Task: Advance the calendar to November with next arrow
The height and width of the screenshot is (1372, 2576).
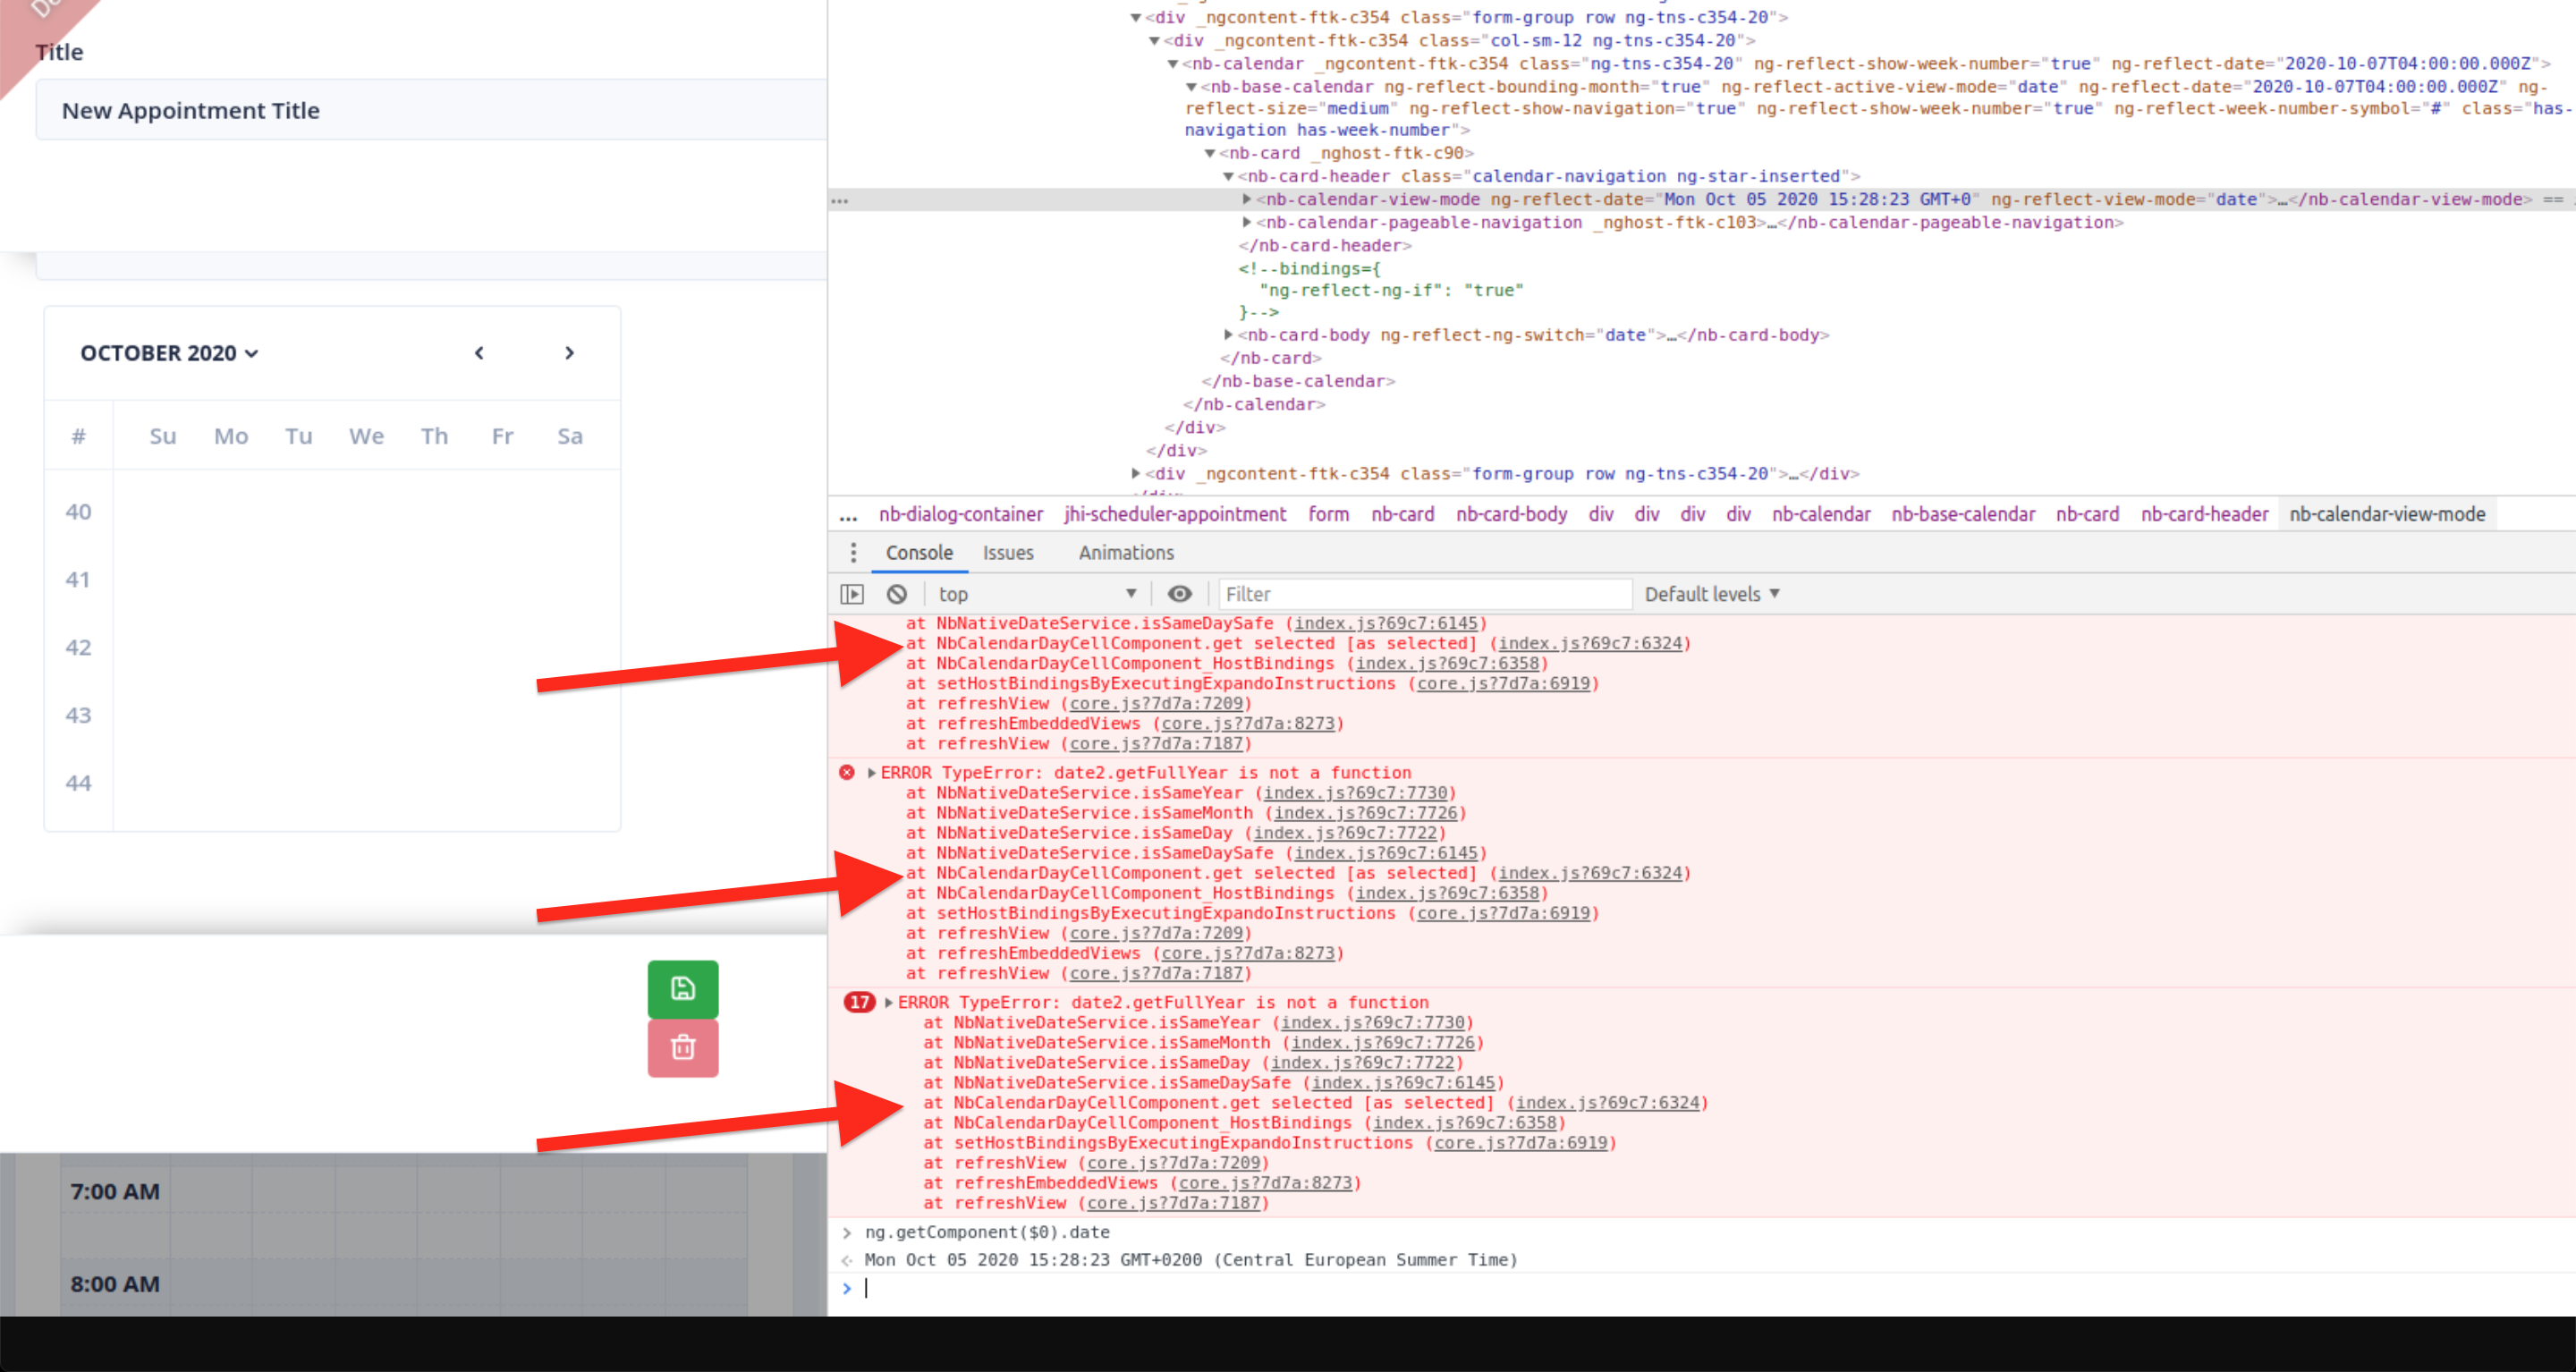Action: [569, 353]
